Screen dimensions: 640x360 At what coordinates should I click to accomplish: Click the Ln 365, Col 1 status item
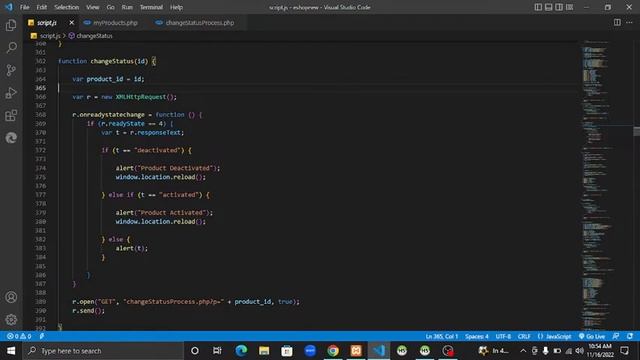[442, 336]
